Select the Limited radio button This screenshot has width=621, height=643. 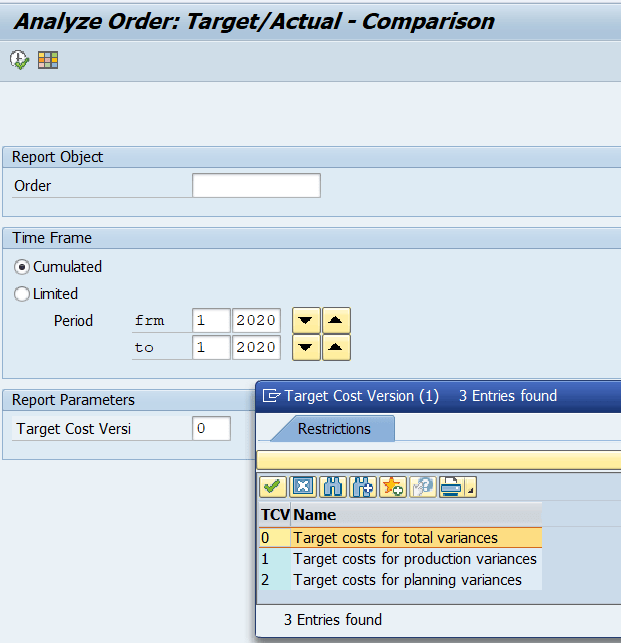click(x=21, y=294)
